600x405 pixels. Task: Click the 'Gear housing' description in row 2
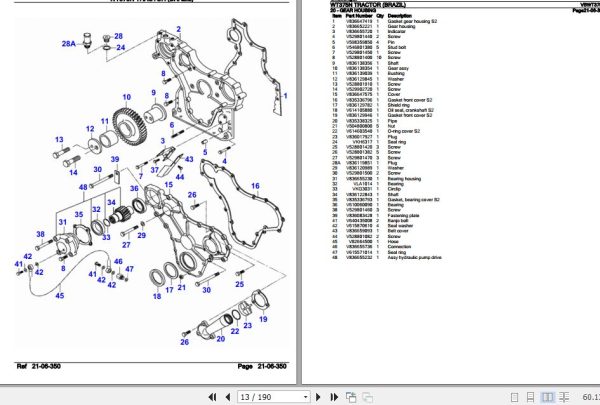(401, 26)
